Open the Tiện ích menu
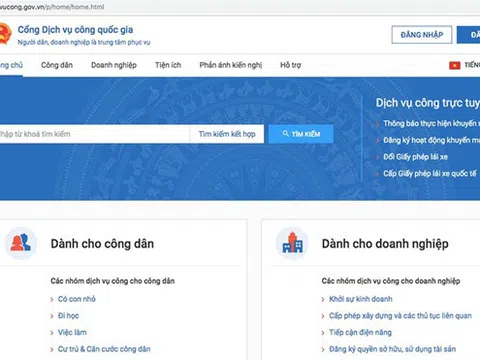480x360 pixels. (x=168, y=65)
